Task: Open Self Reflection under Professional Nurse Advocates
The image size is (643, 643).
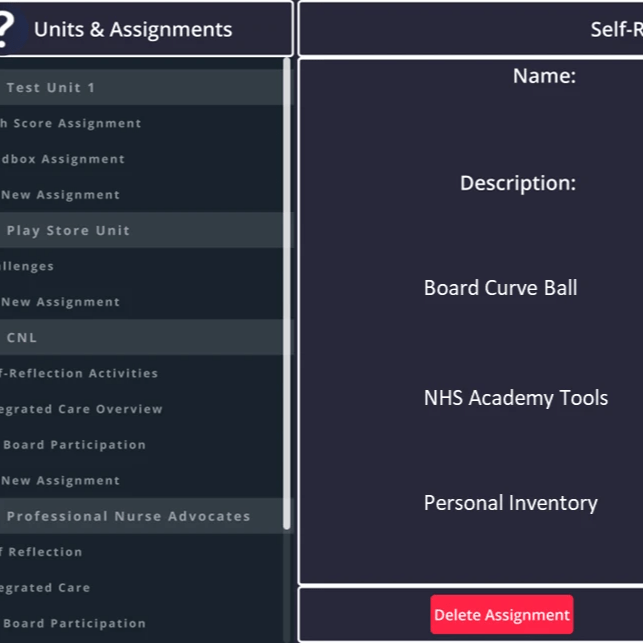Action: (x=41, y=552)
